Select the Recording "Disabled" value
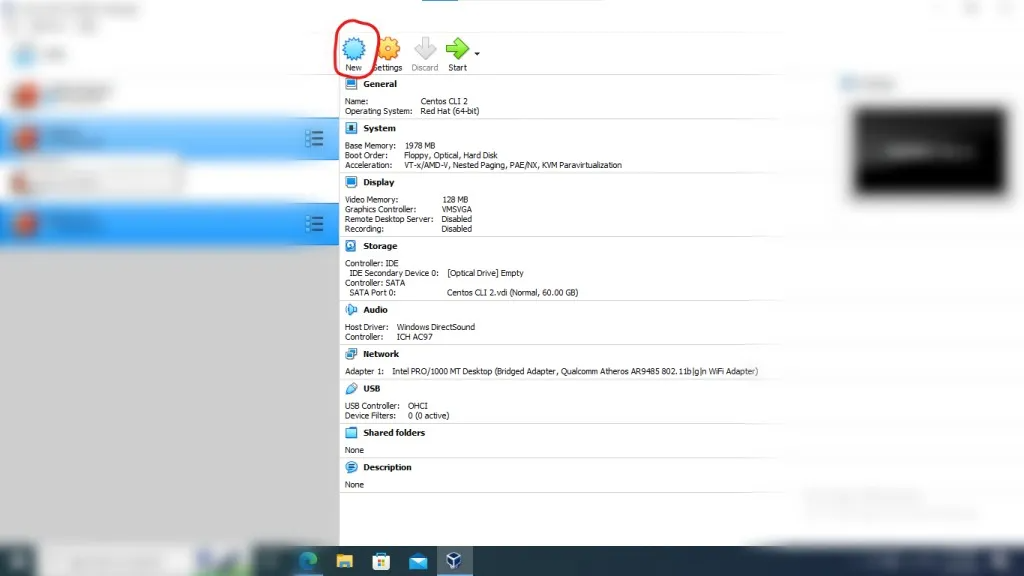1024x576 pixels. 456,229
